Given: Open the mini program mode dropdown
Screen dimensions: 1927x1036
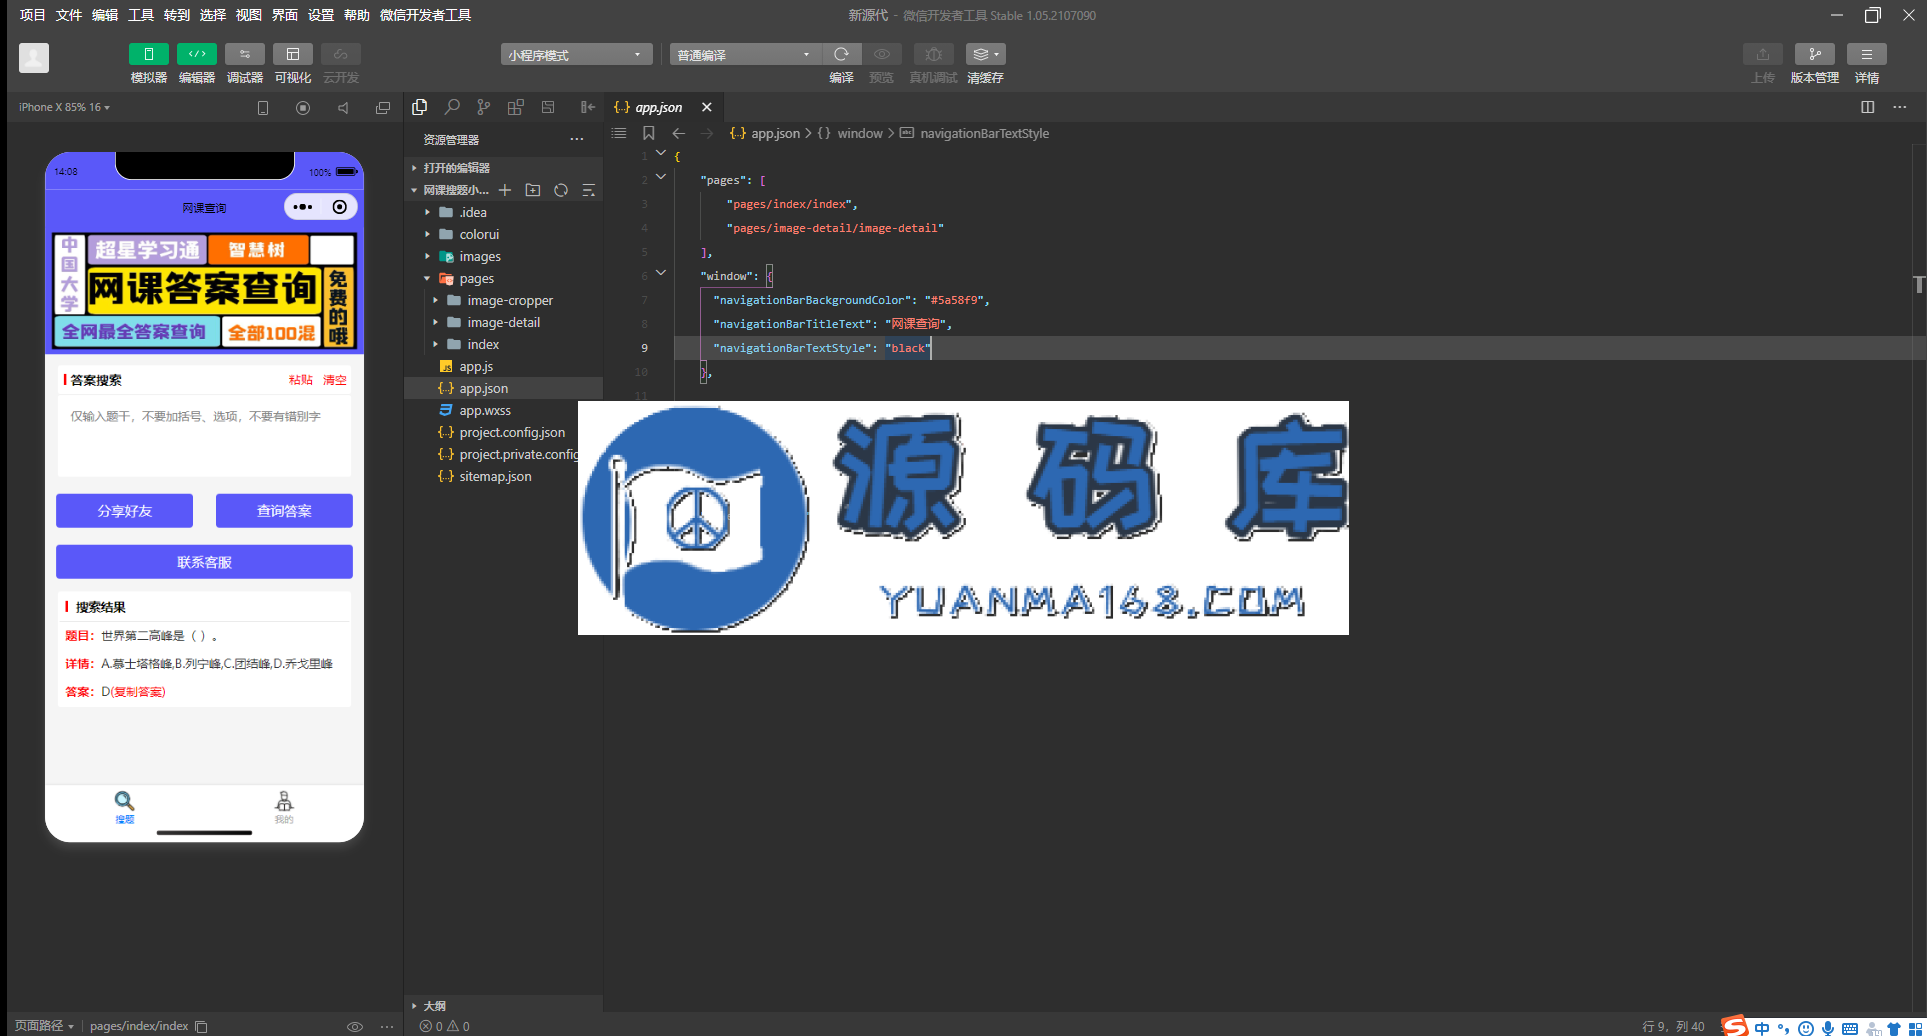Looking at the screenshot, I should click(576, 55).
